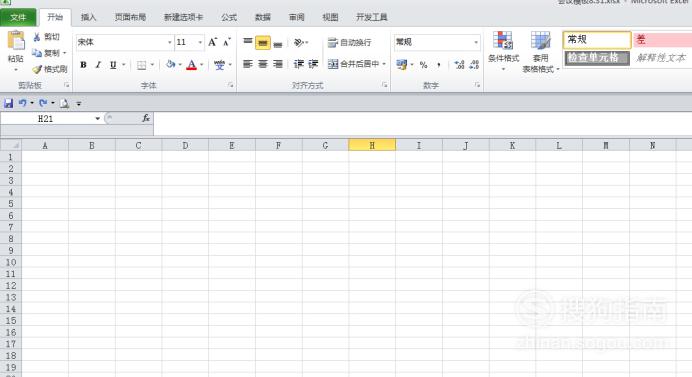Expand Name Box dropdown
Image resolution: width=692 pixels, height=377 pixels.
click(98, 118)
